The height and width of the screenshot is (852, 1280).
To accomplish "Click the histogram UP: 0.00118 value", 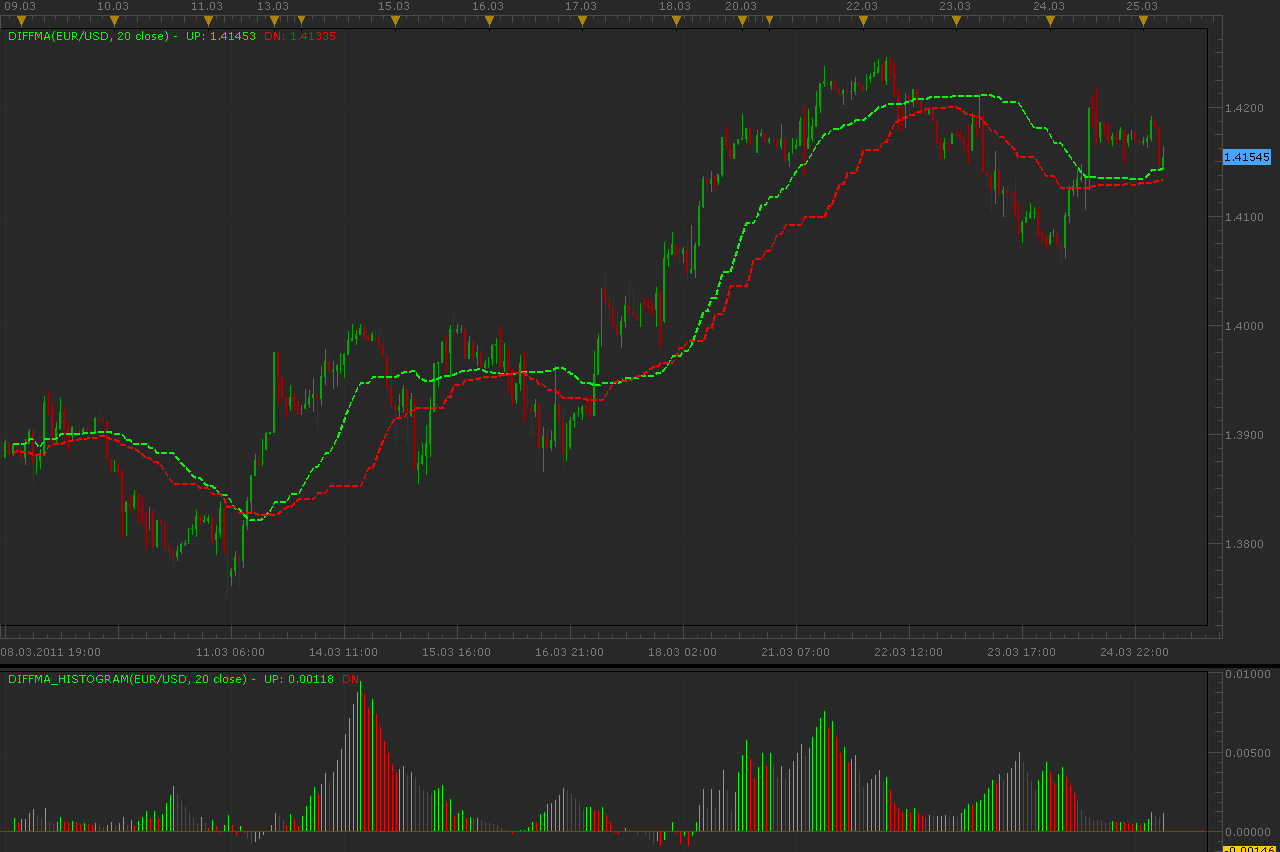I will pos(299,679).
